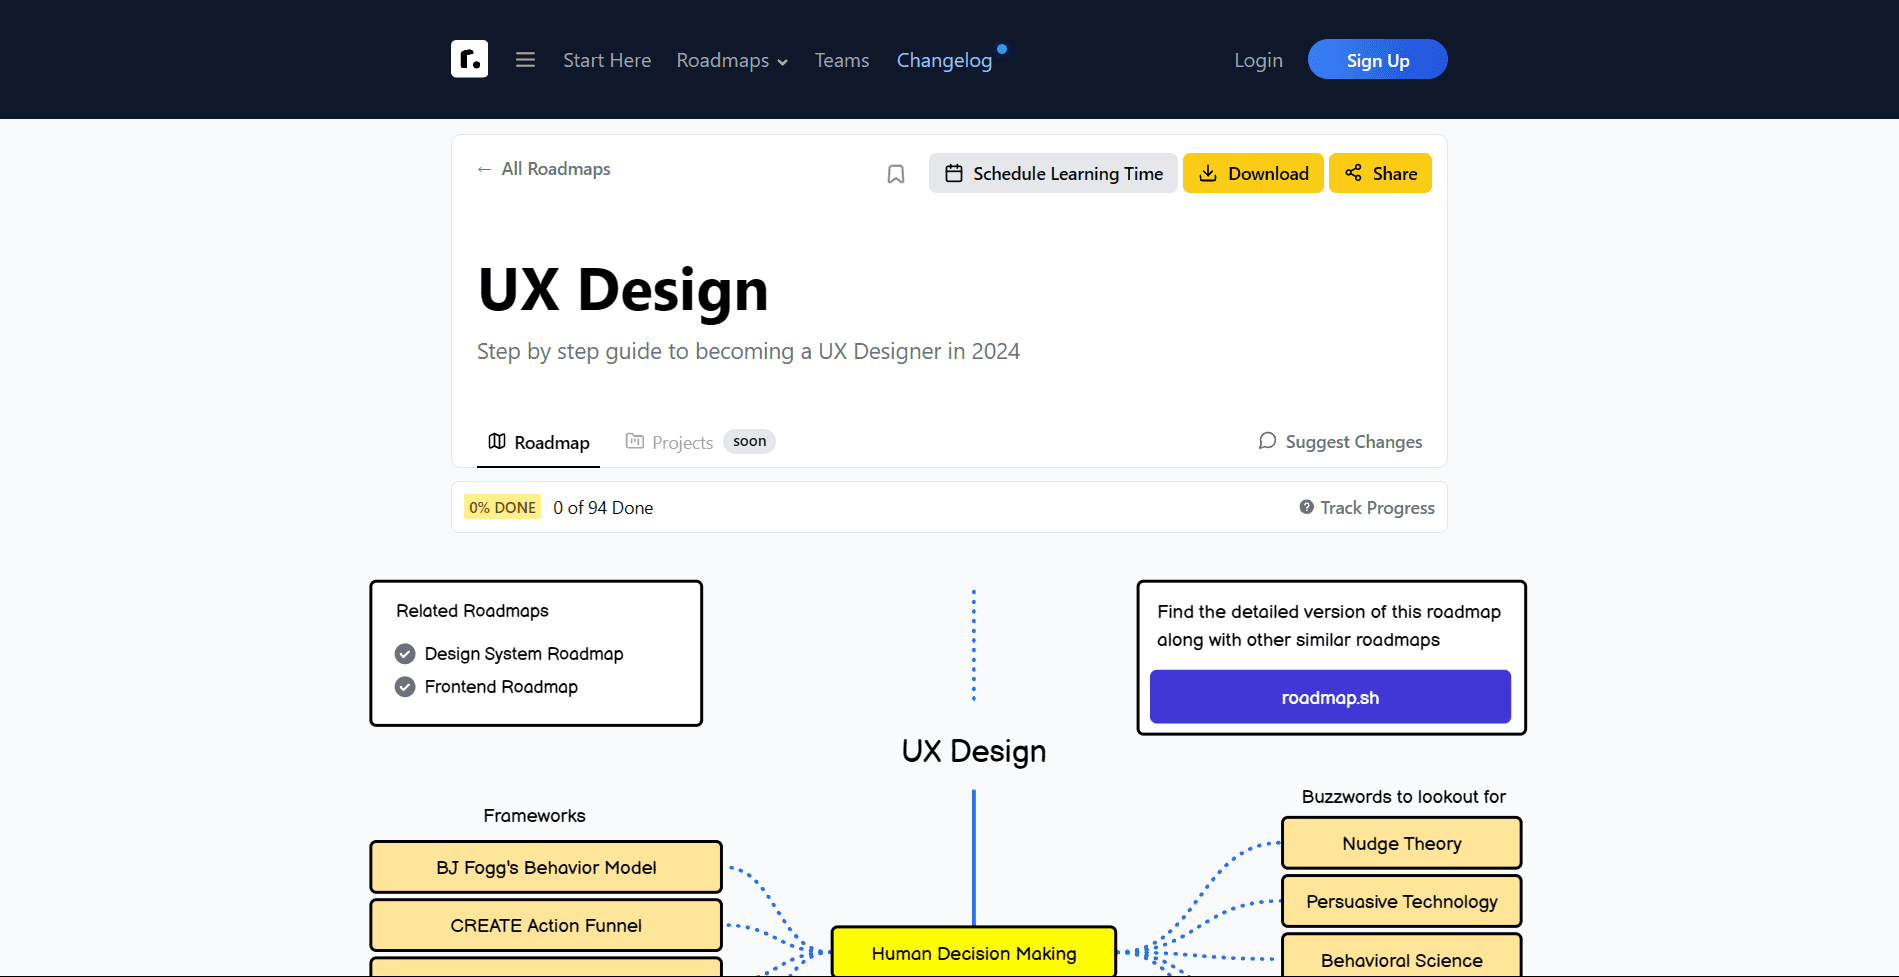Click the Schedule Learning Time calendar icon

pyautogui.click(x=954, y=173)
